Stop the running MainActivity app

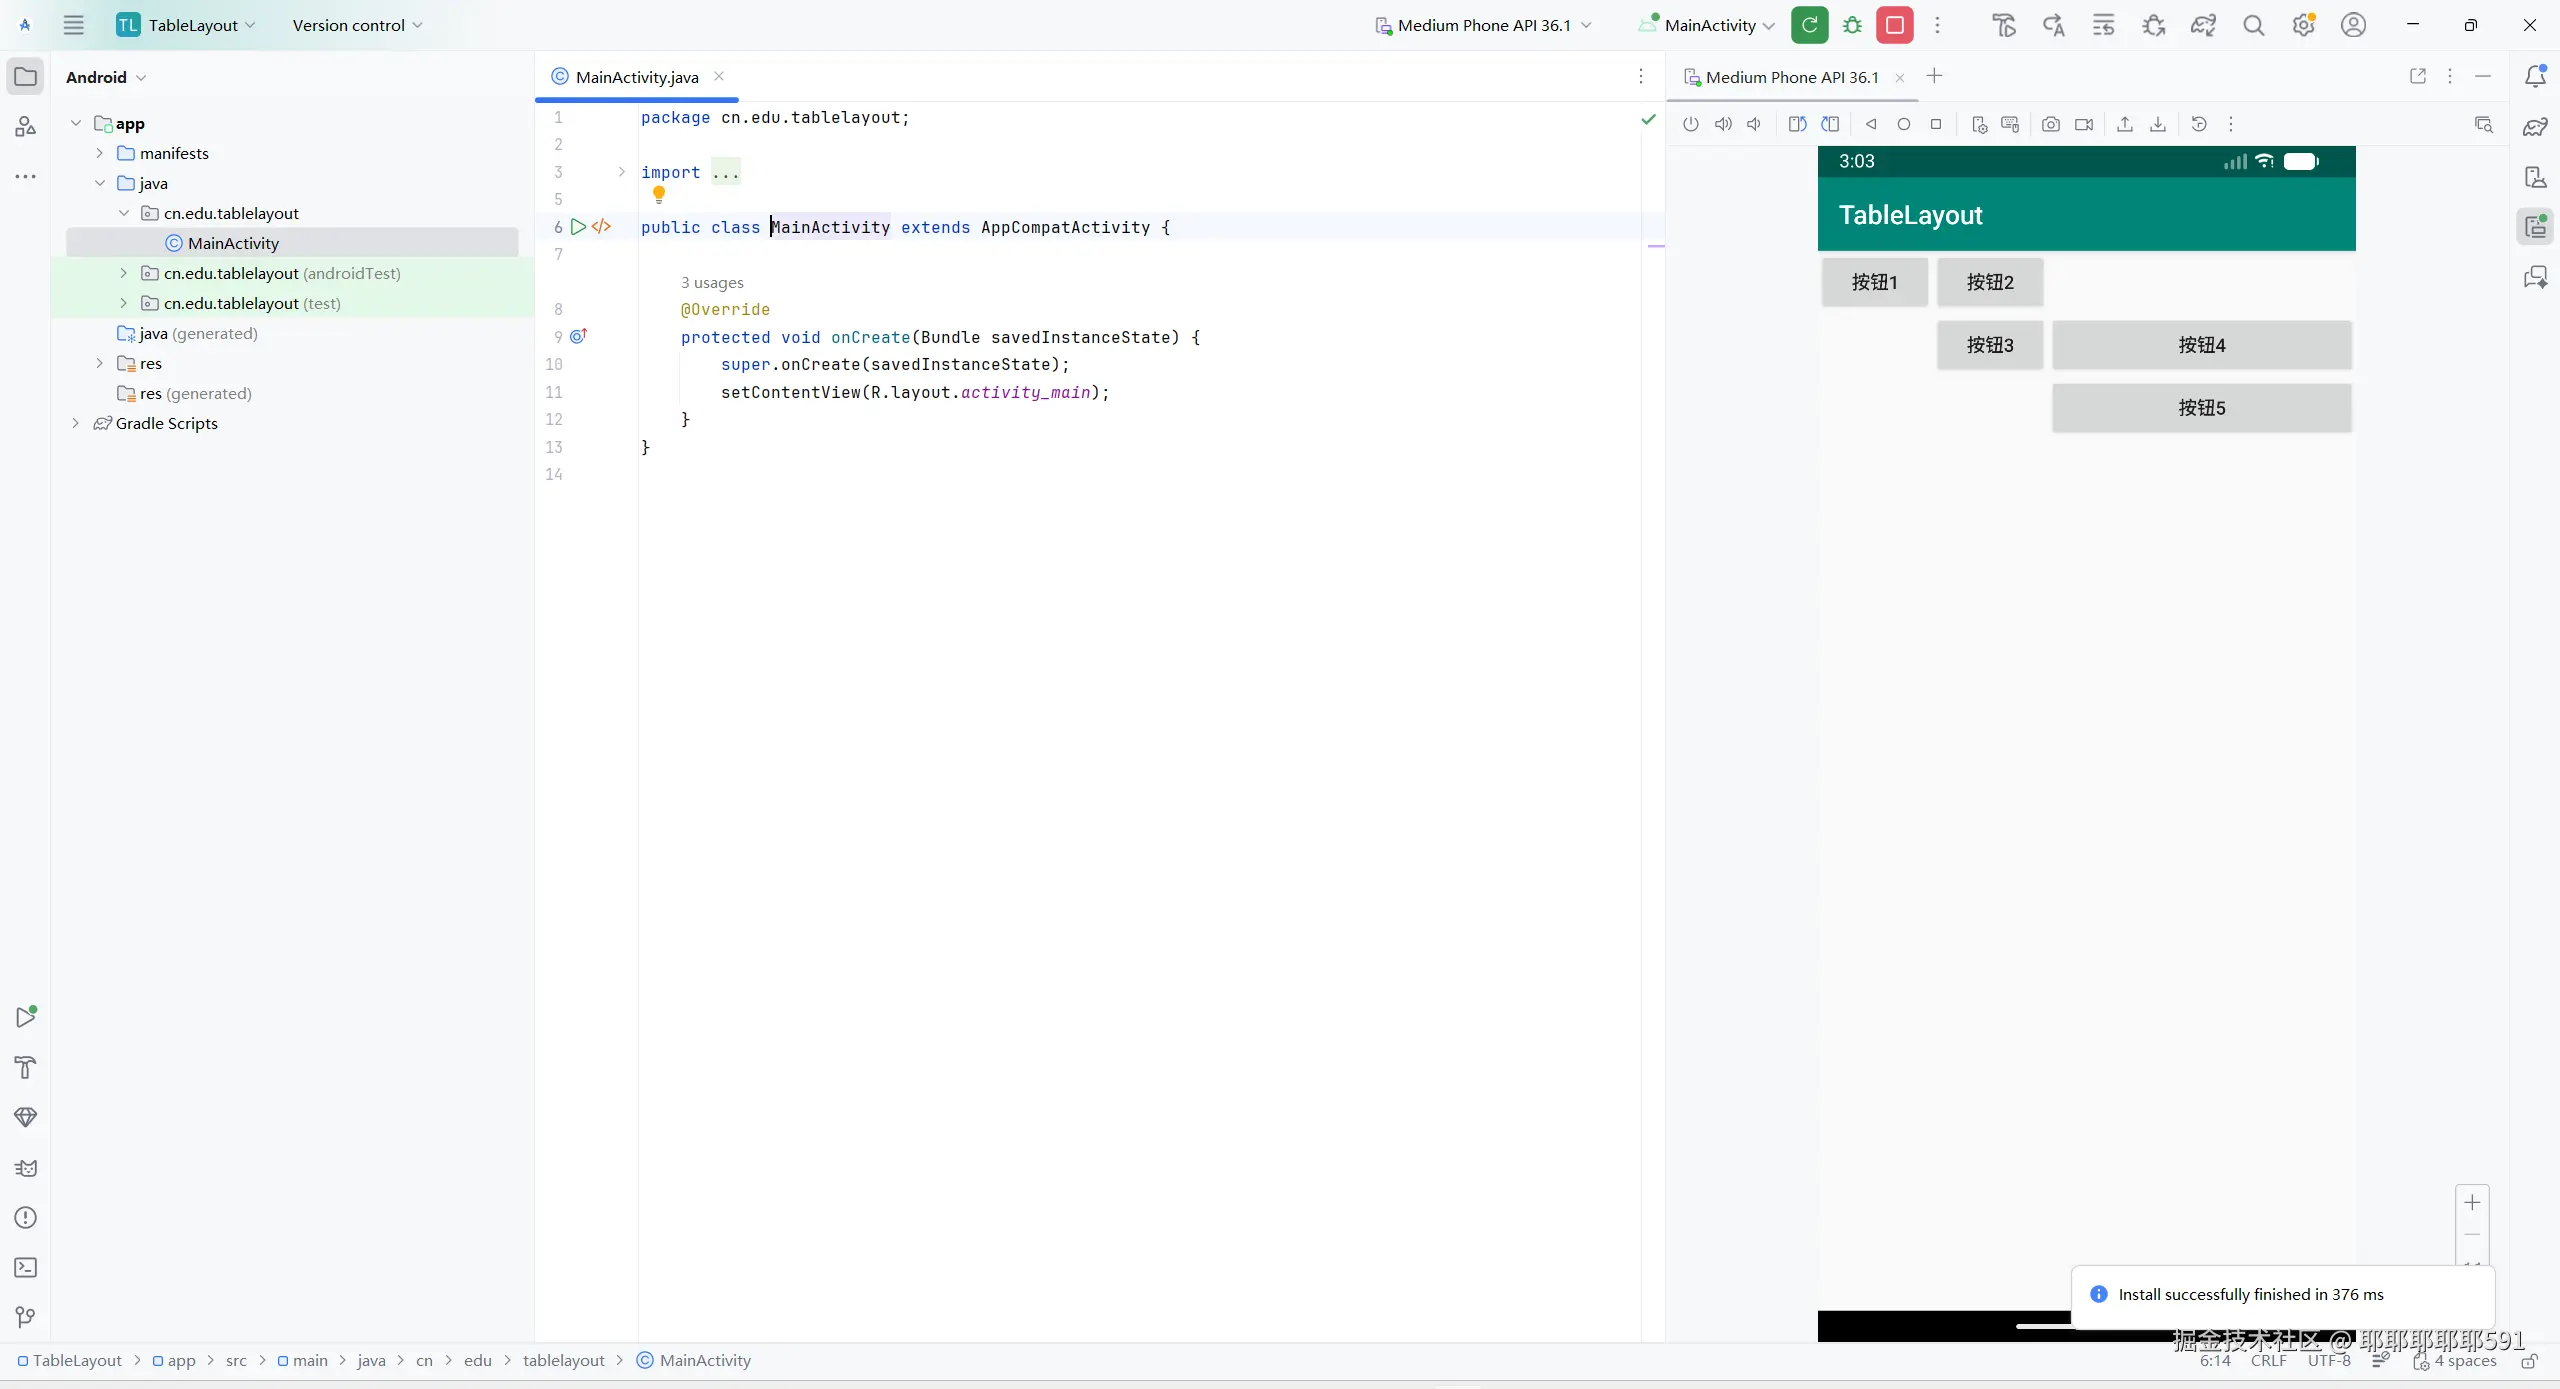point(1894,25)
